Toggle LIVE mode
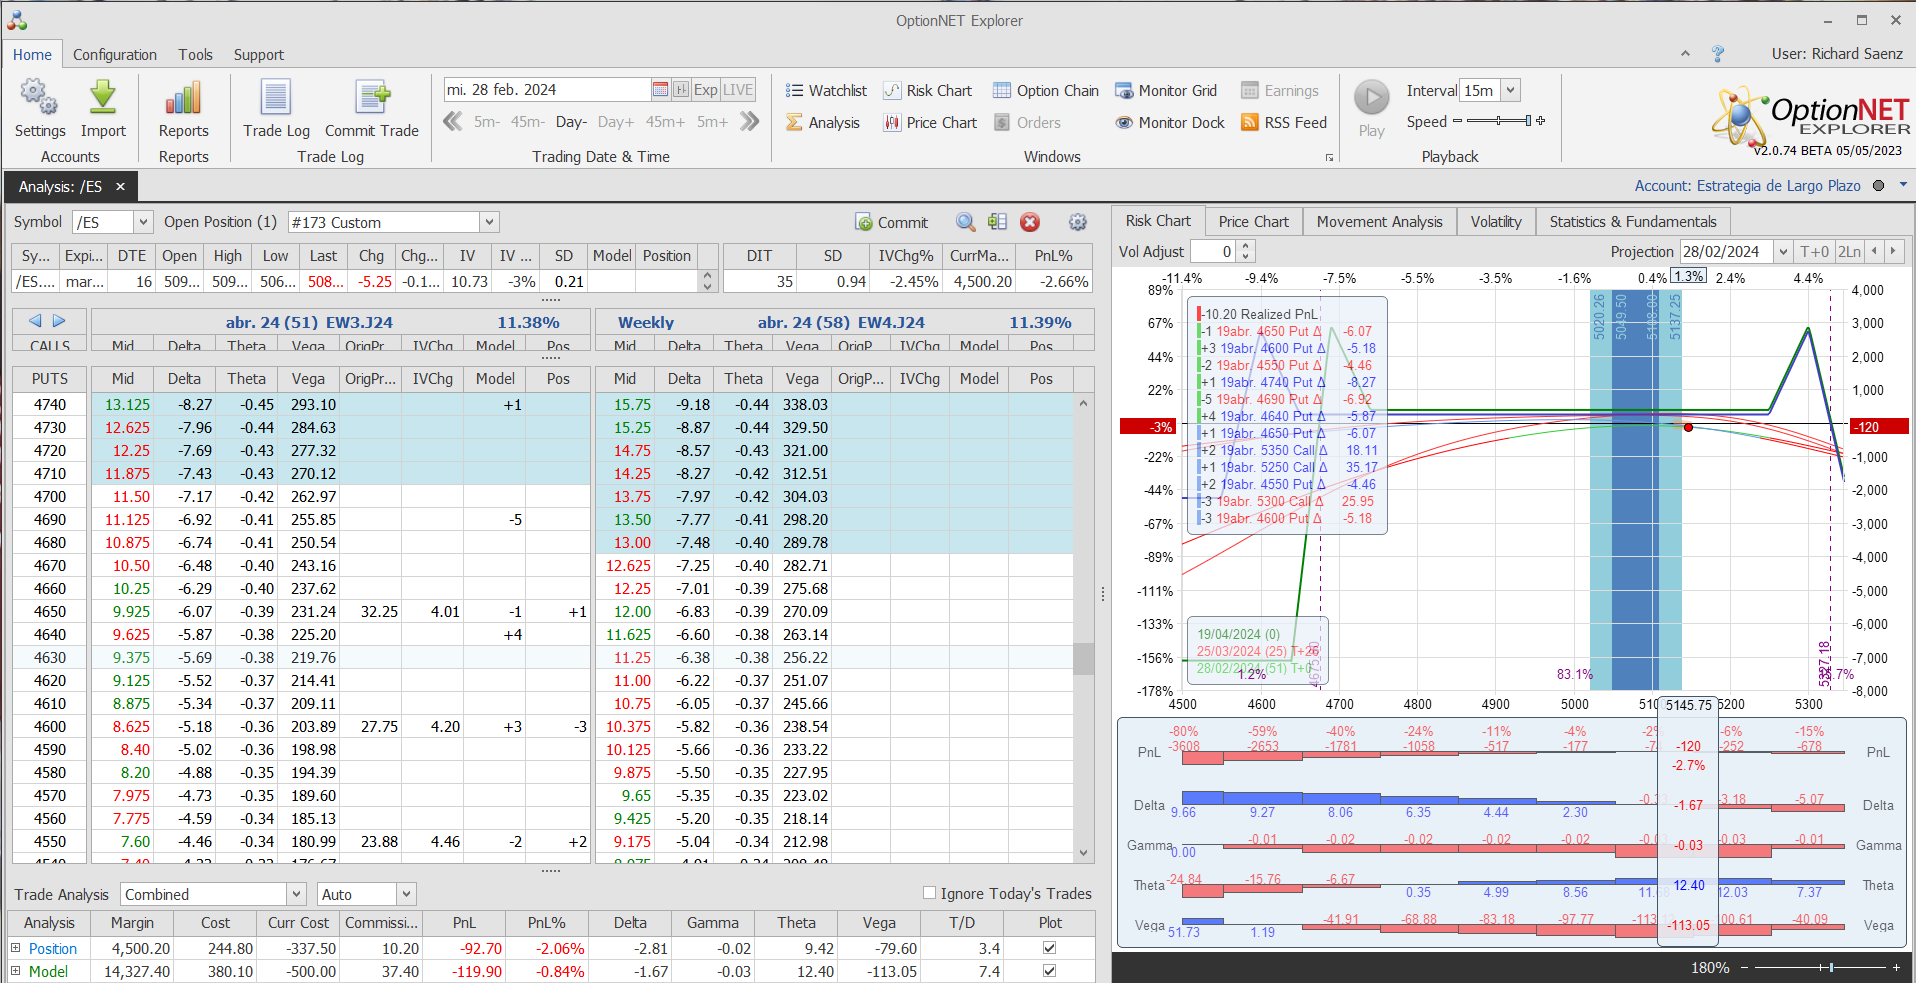 (x=738, y=90)
